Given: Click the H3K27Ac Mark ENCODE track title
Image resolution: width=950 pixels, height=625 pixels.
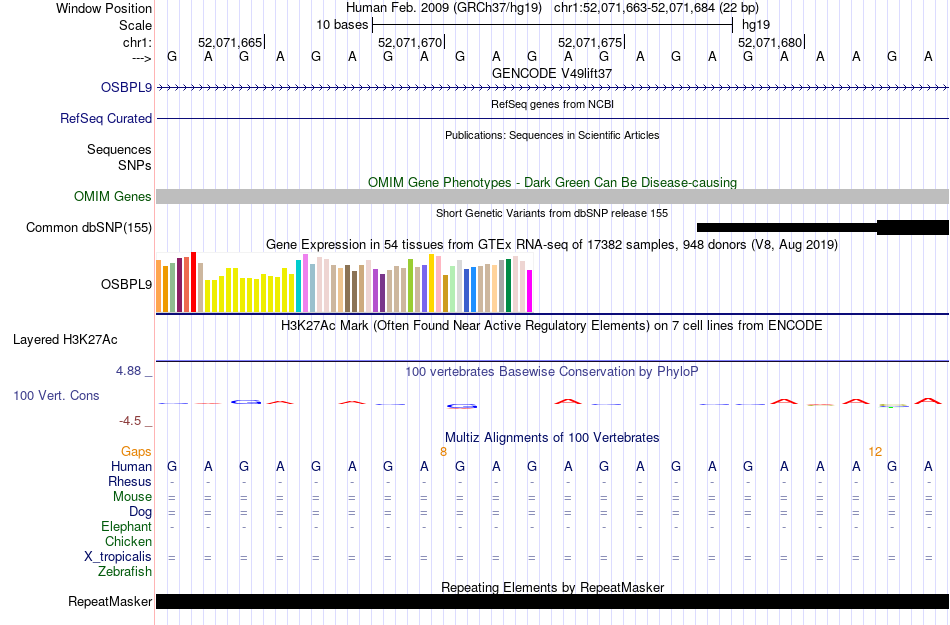Looking at the screenshot, I should point(552,326).
